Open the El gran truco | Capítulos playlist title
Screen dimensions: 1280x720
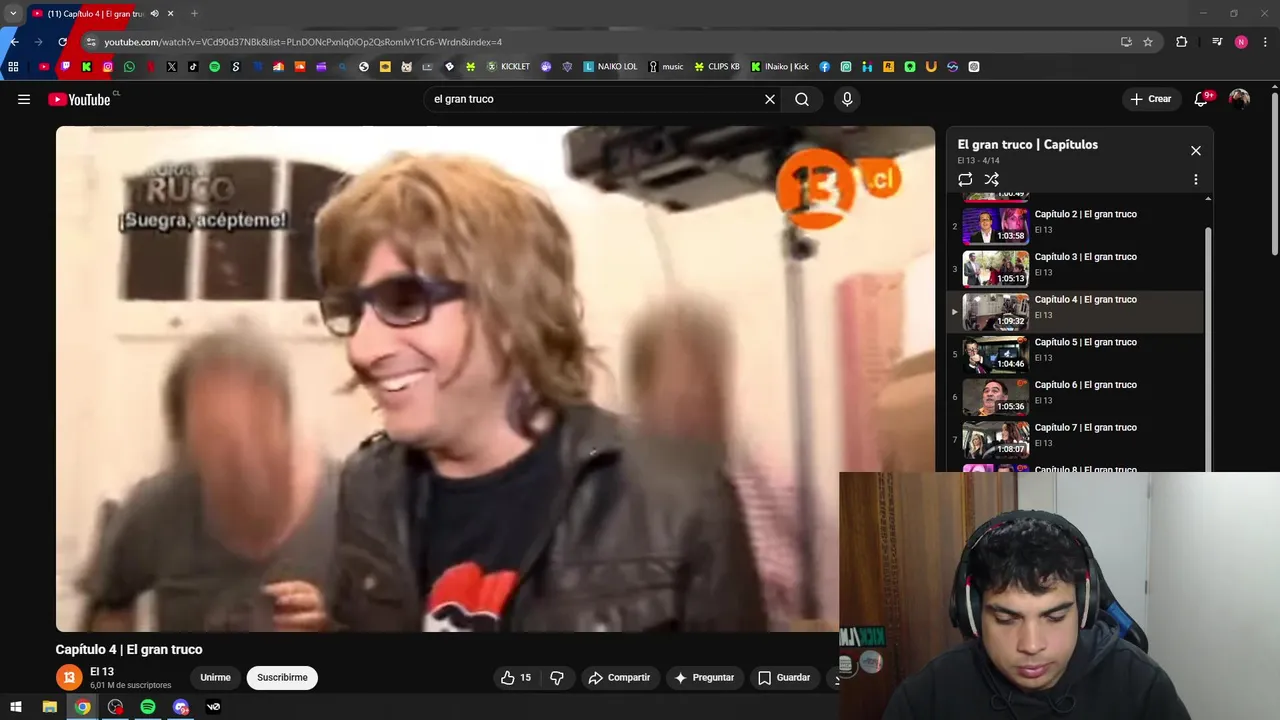tap(1028, 144)
